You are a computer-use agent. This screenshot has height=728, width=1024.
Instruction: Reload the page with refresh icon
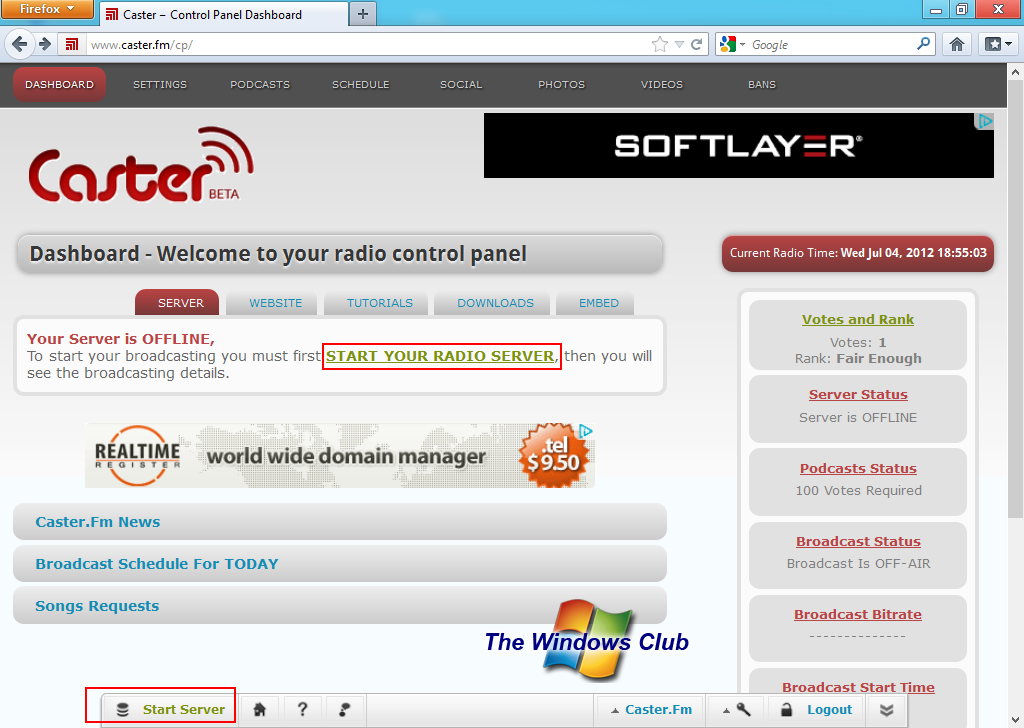pyautogui.click(x=697, y=44)
